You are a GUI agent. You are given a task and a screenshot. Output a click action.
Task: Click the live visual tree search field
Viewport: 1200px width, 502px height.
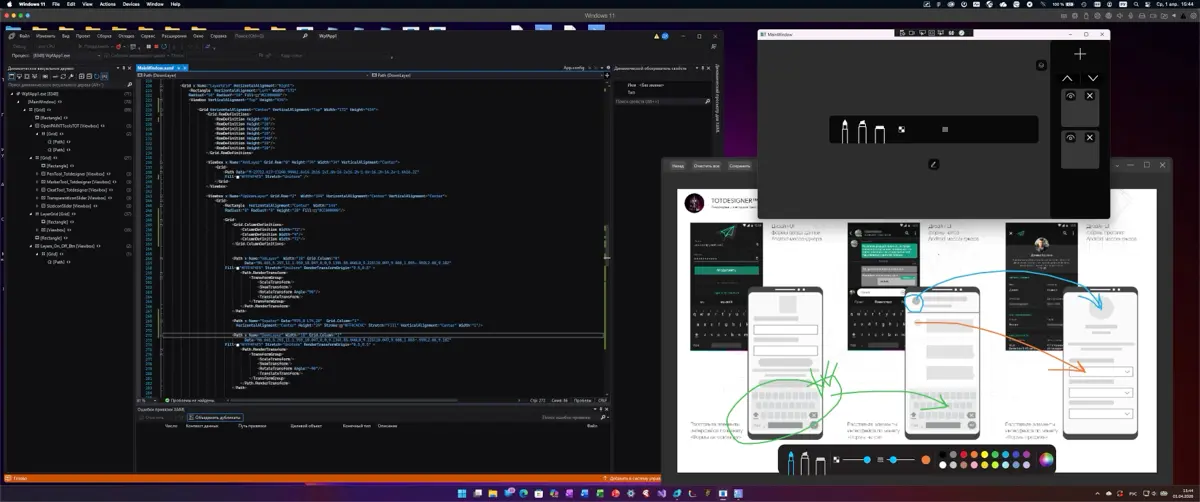click(x=68, y=85)
